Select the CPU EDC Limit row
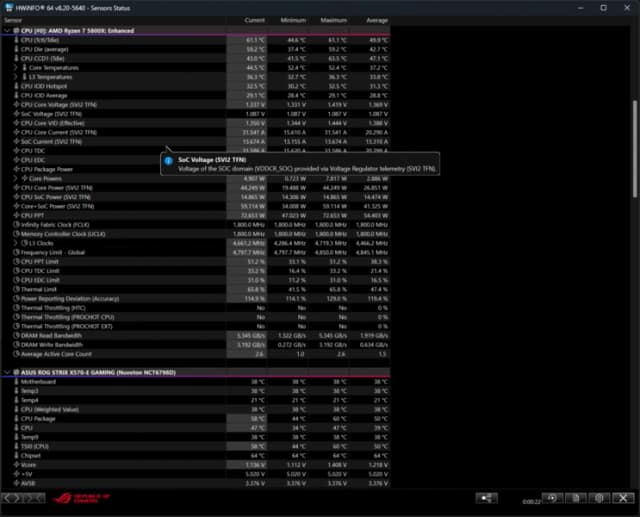 click(196, 280)
